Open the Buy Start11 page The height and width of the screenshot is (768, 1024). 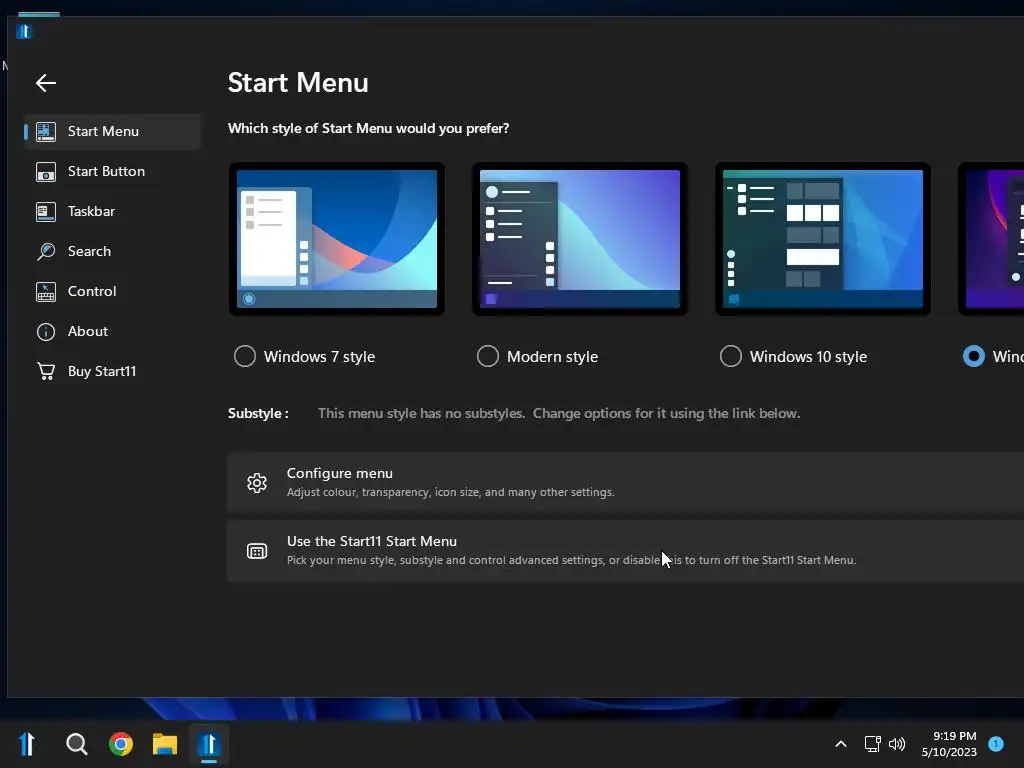[x=112, y=372]
